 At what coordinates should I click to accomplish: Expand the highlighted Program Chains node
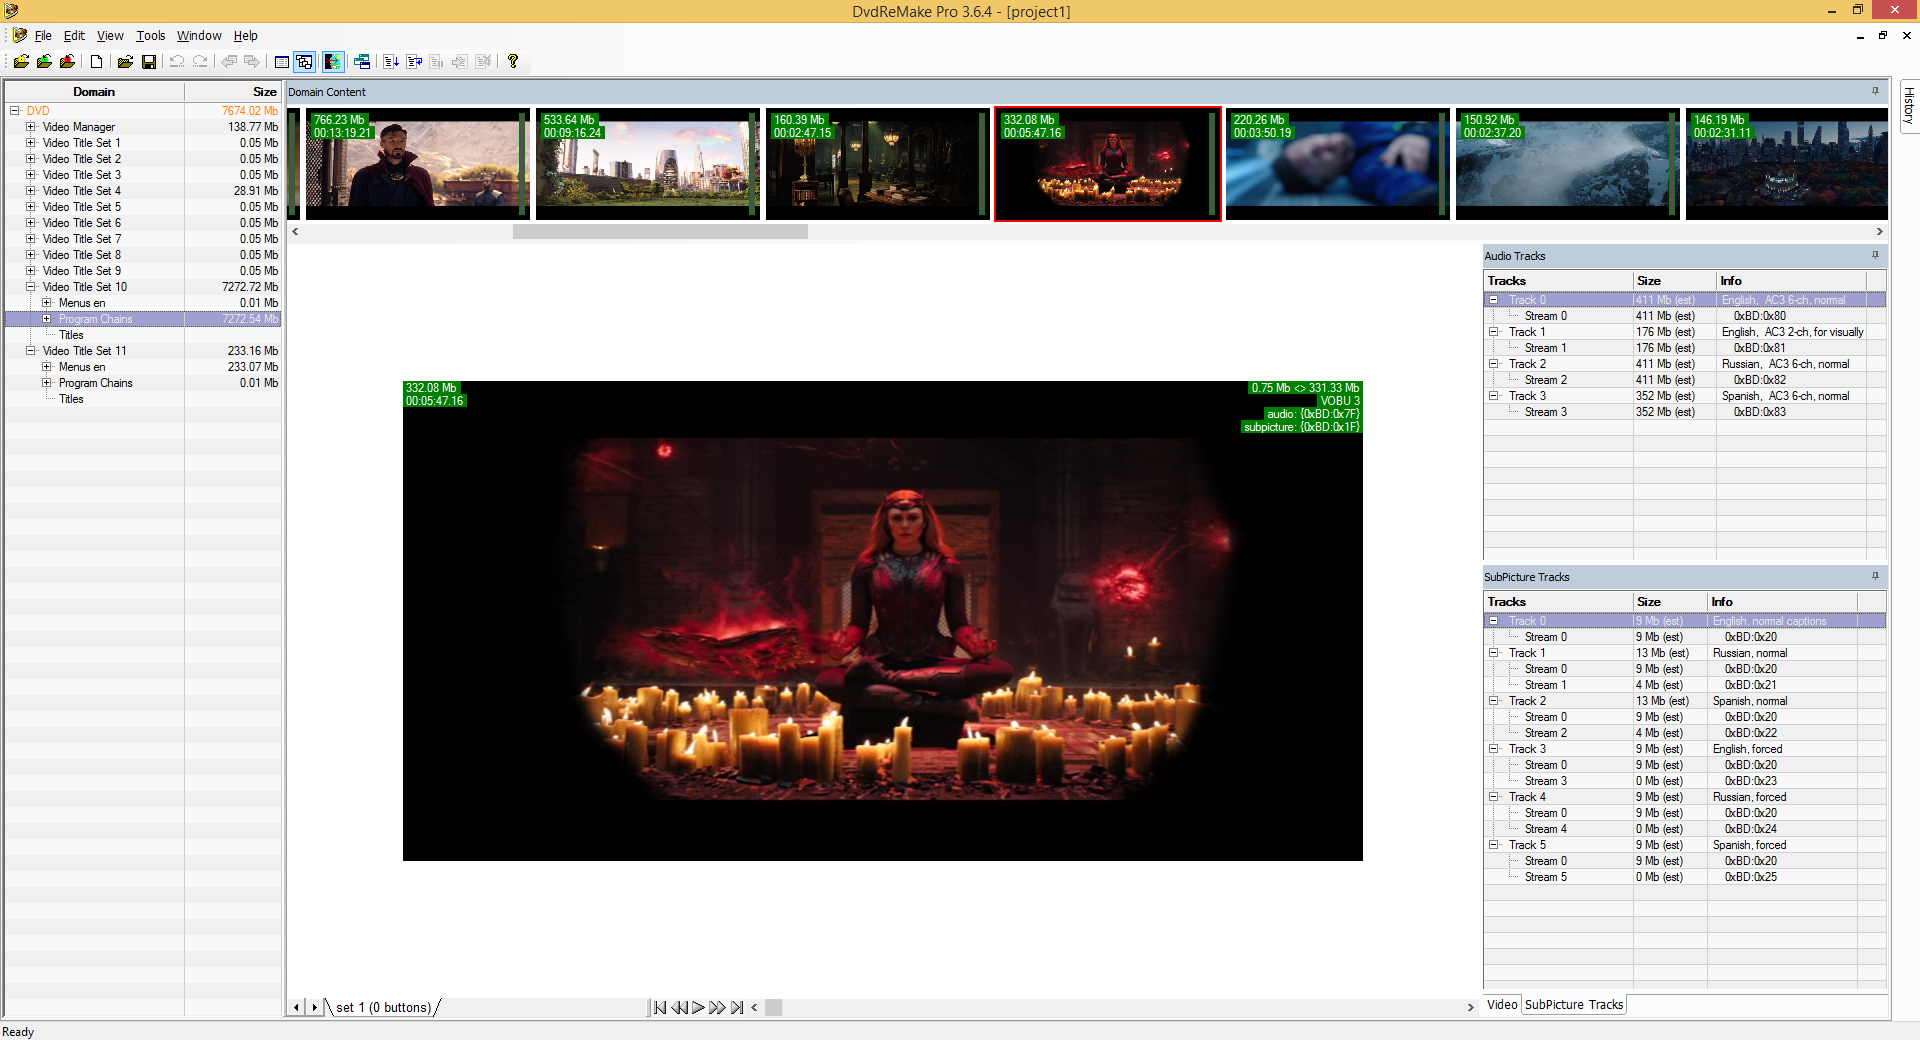pos(47,319)
